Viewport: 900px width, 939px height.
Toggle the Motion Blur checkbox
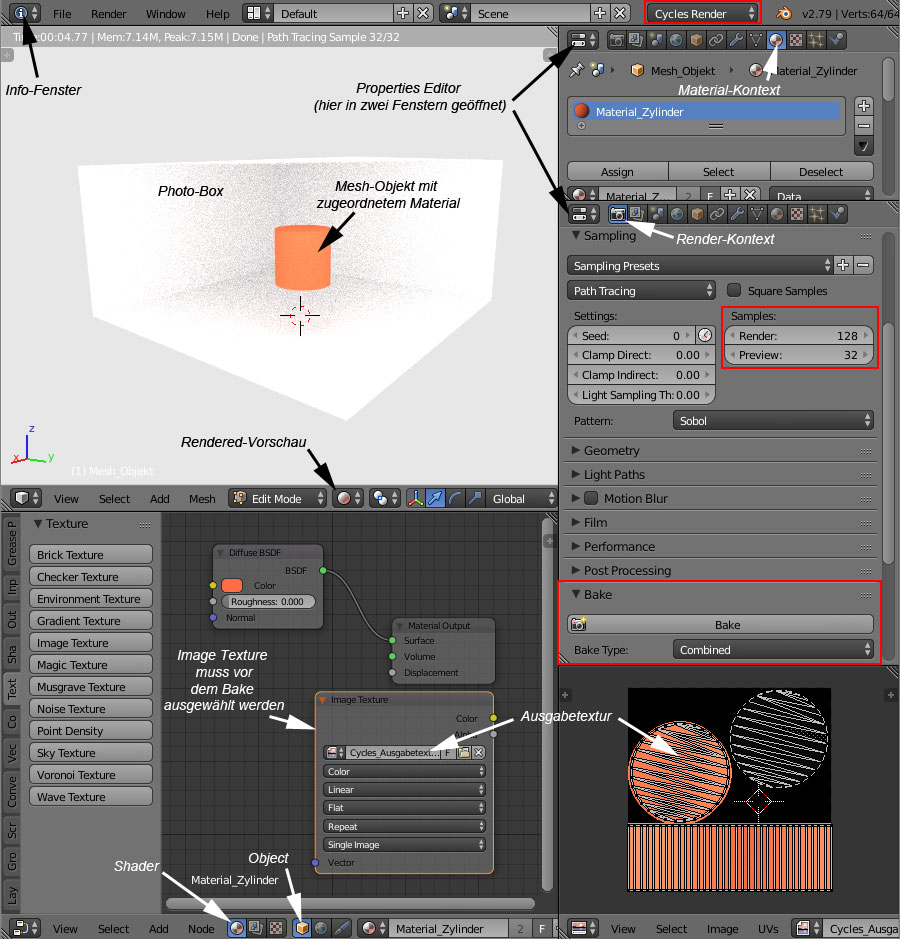coord(591,499)
